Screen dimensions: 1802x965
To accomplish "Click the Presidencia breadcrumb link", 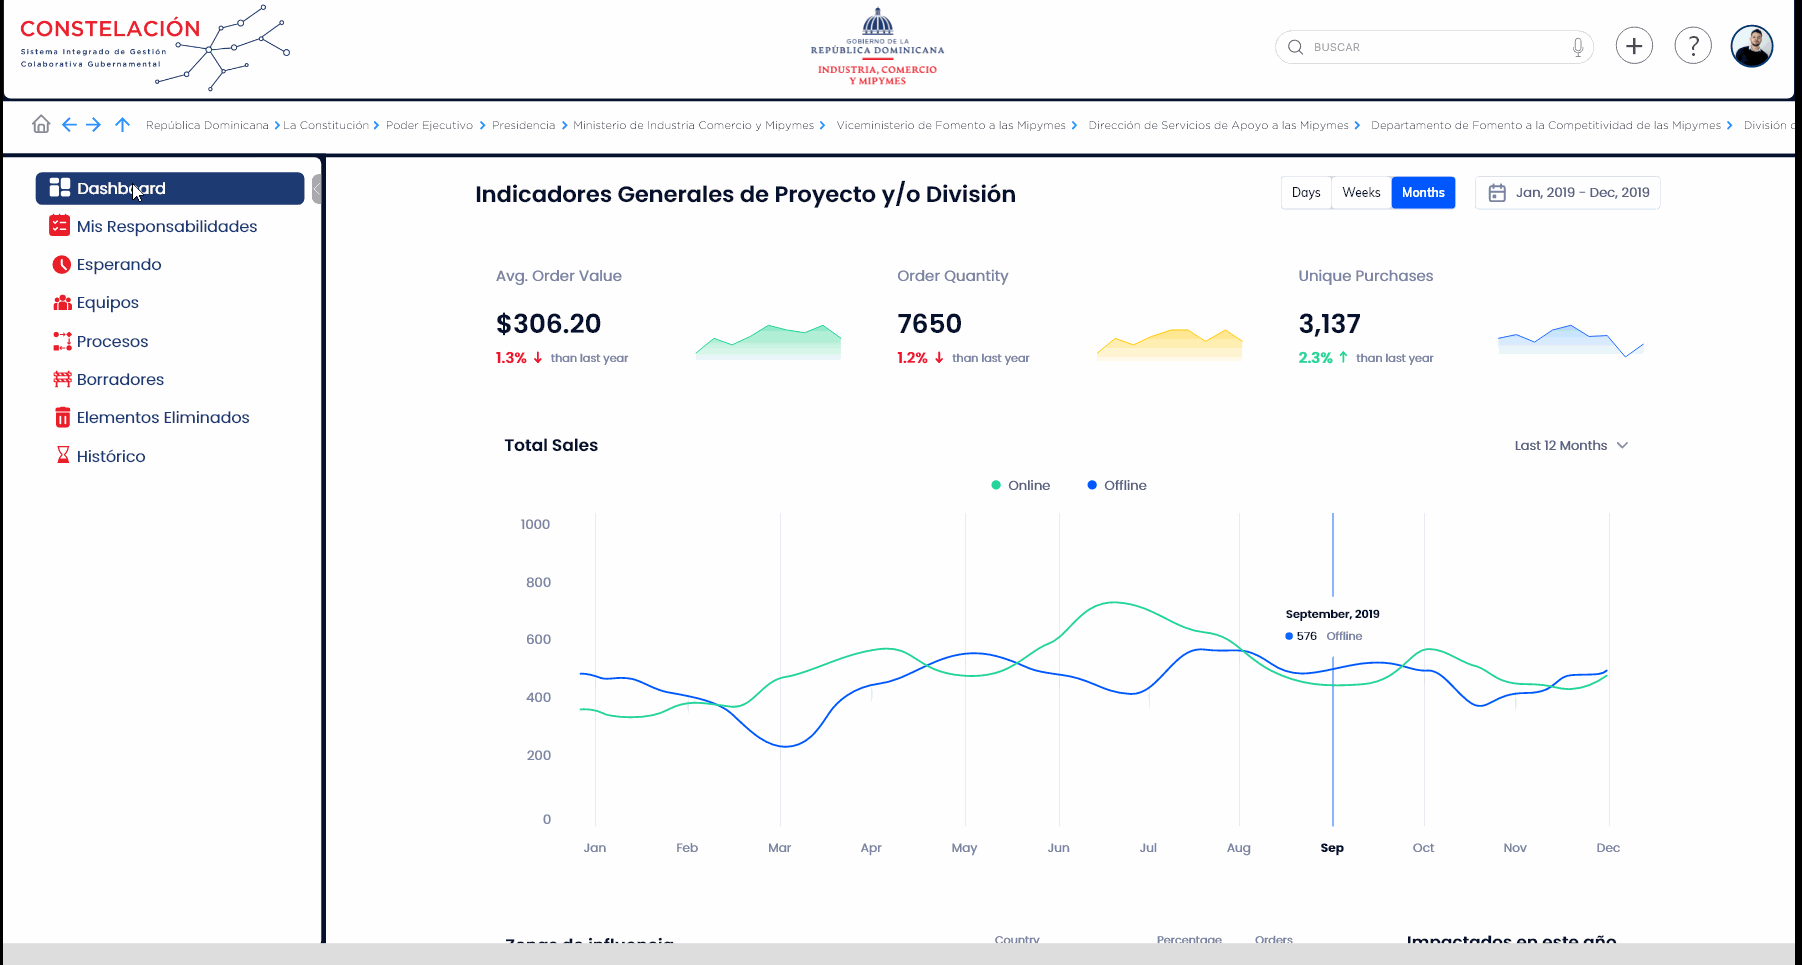I will click(x=523, y=126).
